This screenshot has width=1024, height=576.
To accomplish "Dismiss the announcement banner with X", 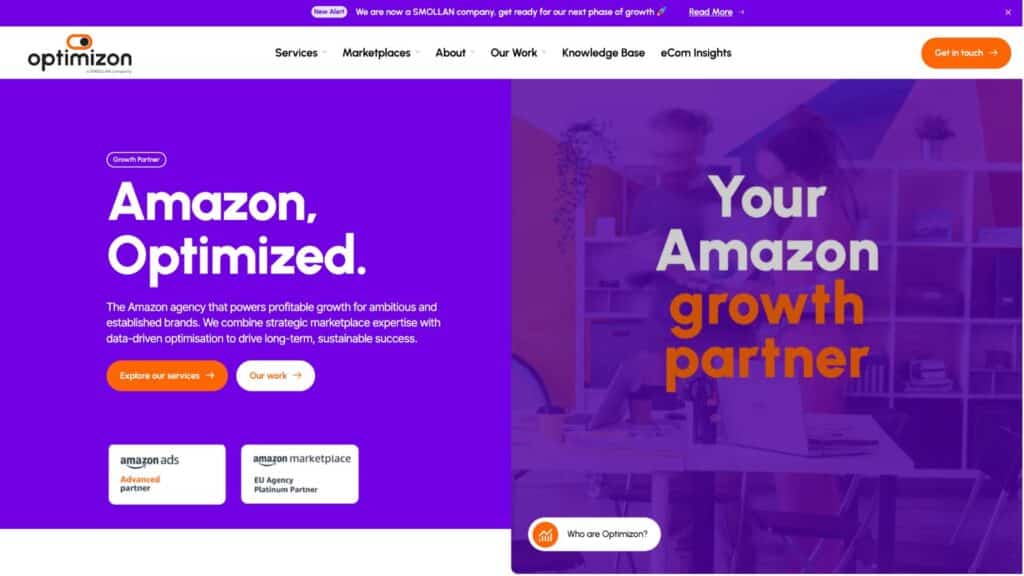I will click(1008, 12).
